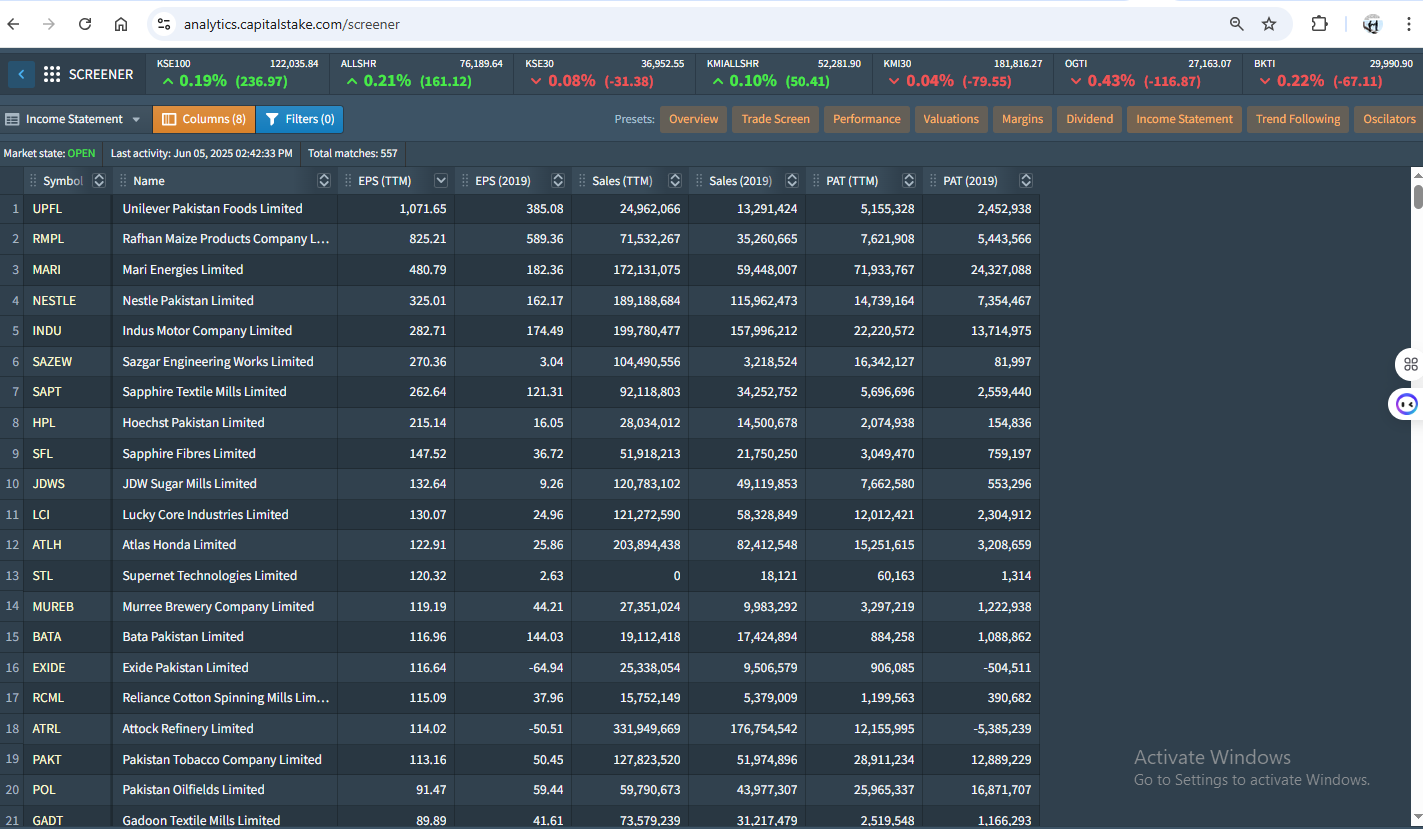Click Lucky Core Industries Limited name
This screenshot has width=1423, height=829.
(205, 514)
